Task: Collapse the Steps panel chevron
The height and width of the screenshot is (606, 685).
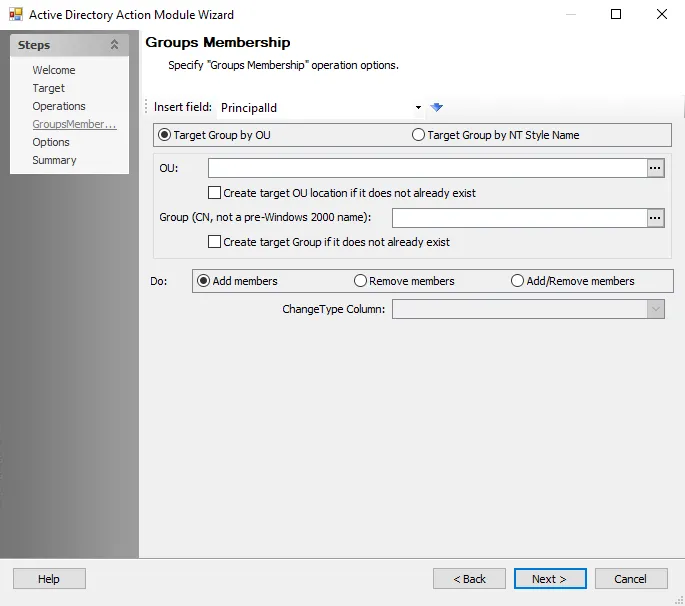Action: coord(114,45)
